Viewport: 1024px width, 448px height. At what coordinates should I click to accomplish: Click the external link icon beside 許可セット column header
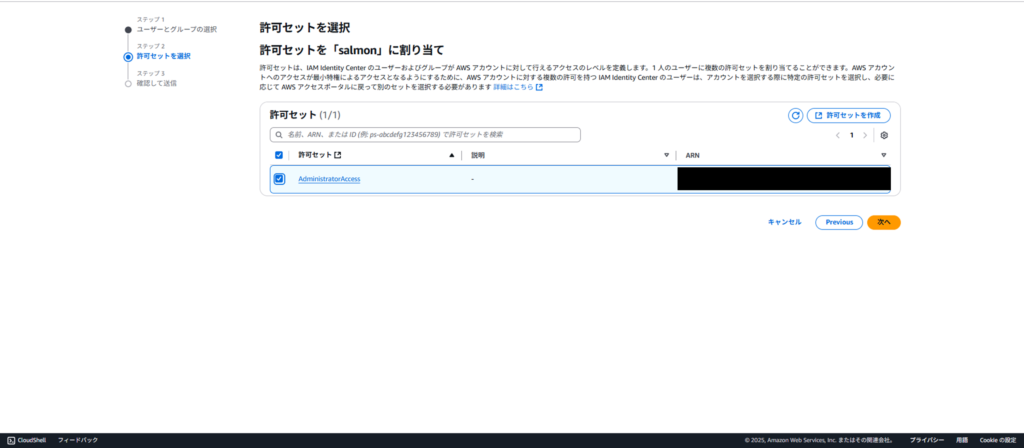(338, 155)
